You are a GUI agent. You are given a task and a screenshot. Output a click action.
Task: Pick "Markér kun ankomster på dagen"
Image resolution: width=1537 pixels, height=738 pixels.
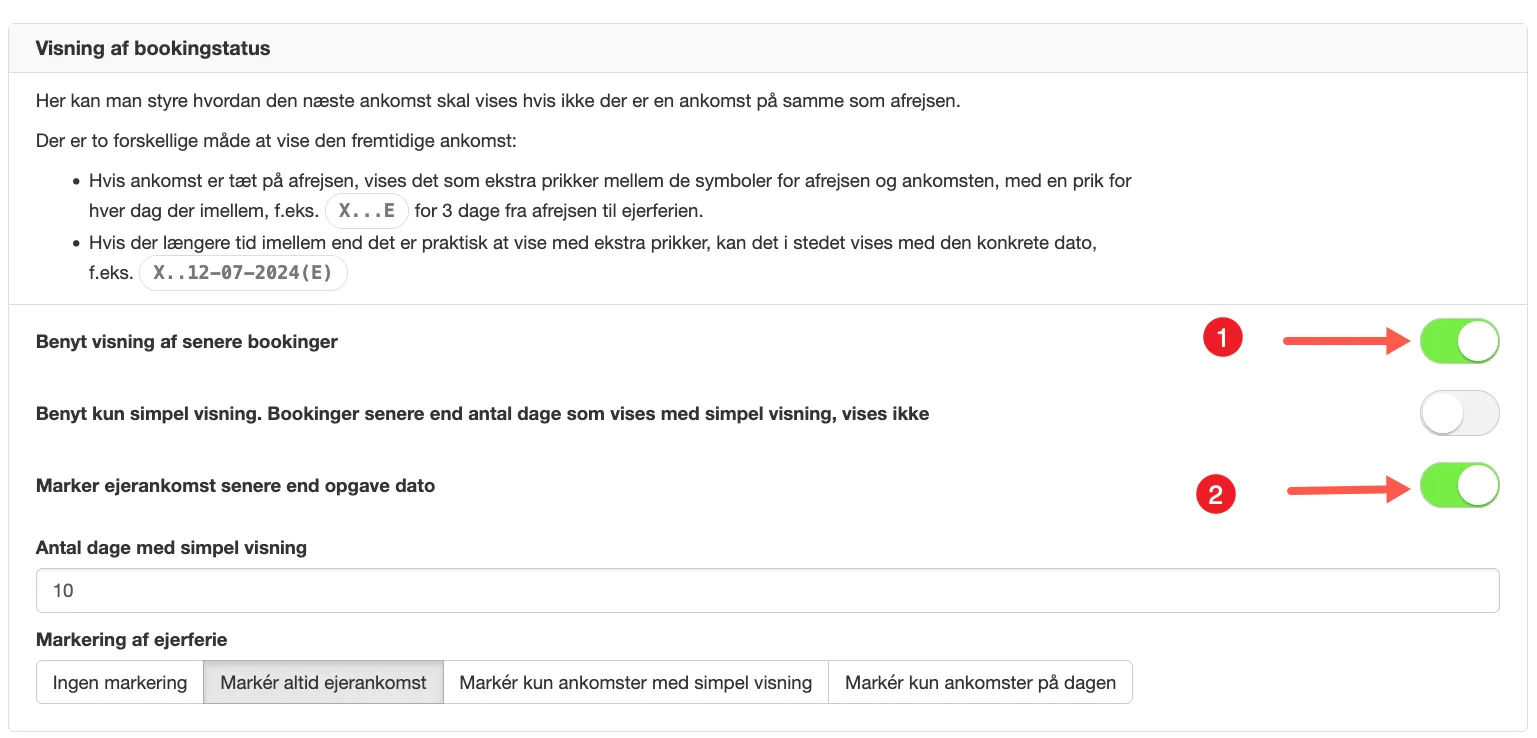pos(980,682)
